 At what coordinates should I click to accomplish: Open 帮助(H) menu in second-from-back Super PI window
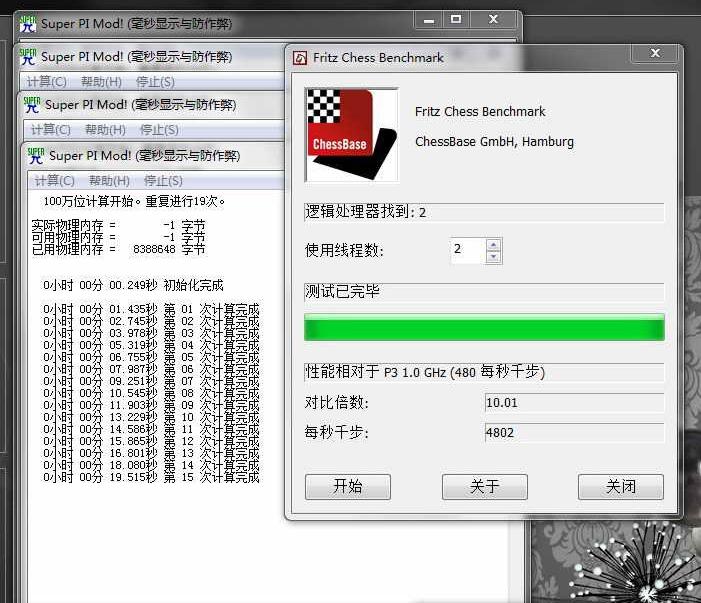101,82
